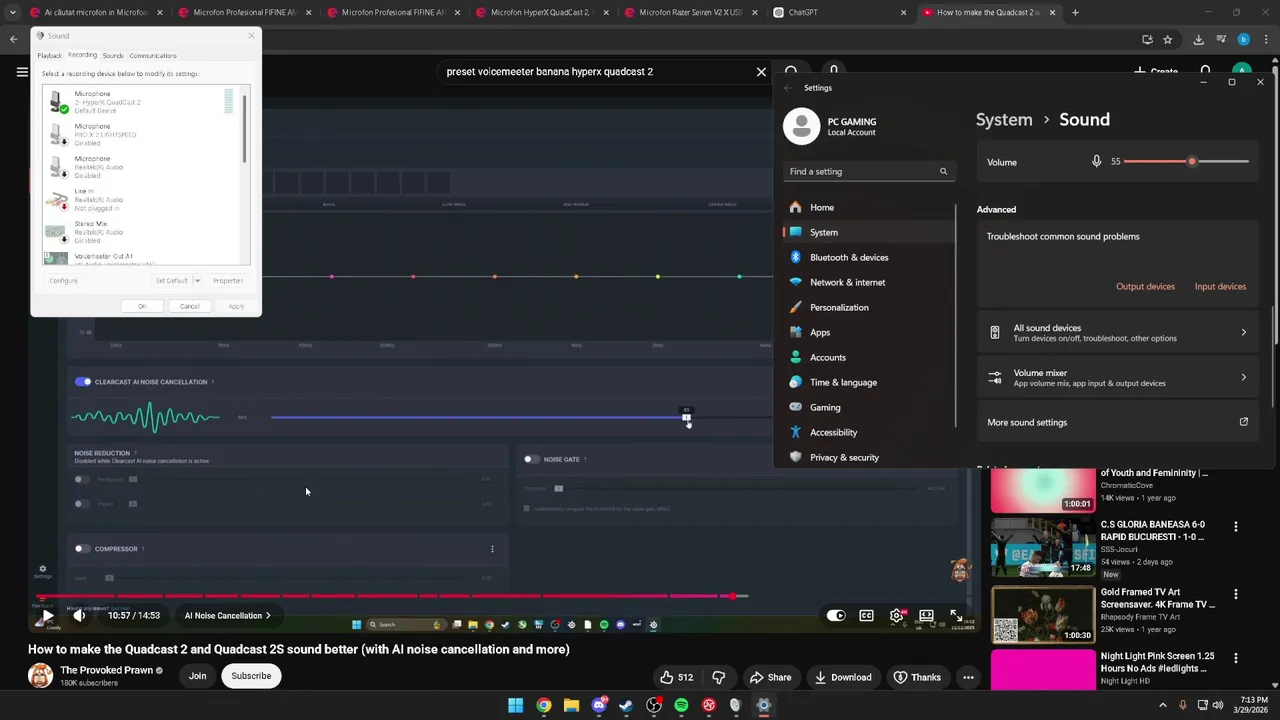Expand the Volume mixer row
1280x720 pixels.
tap(1118, 377)
